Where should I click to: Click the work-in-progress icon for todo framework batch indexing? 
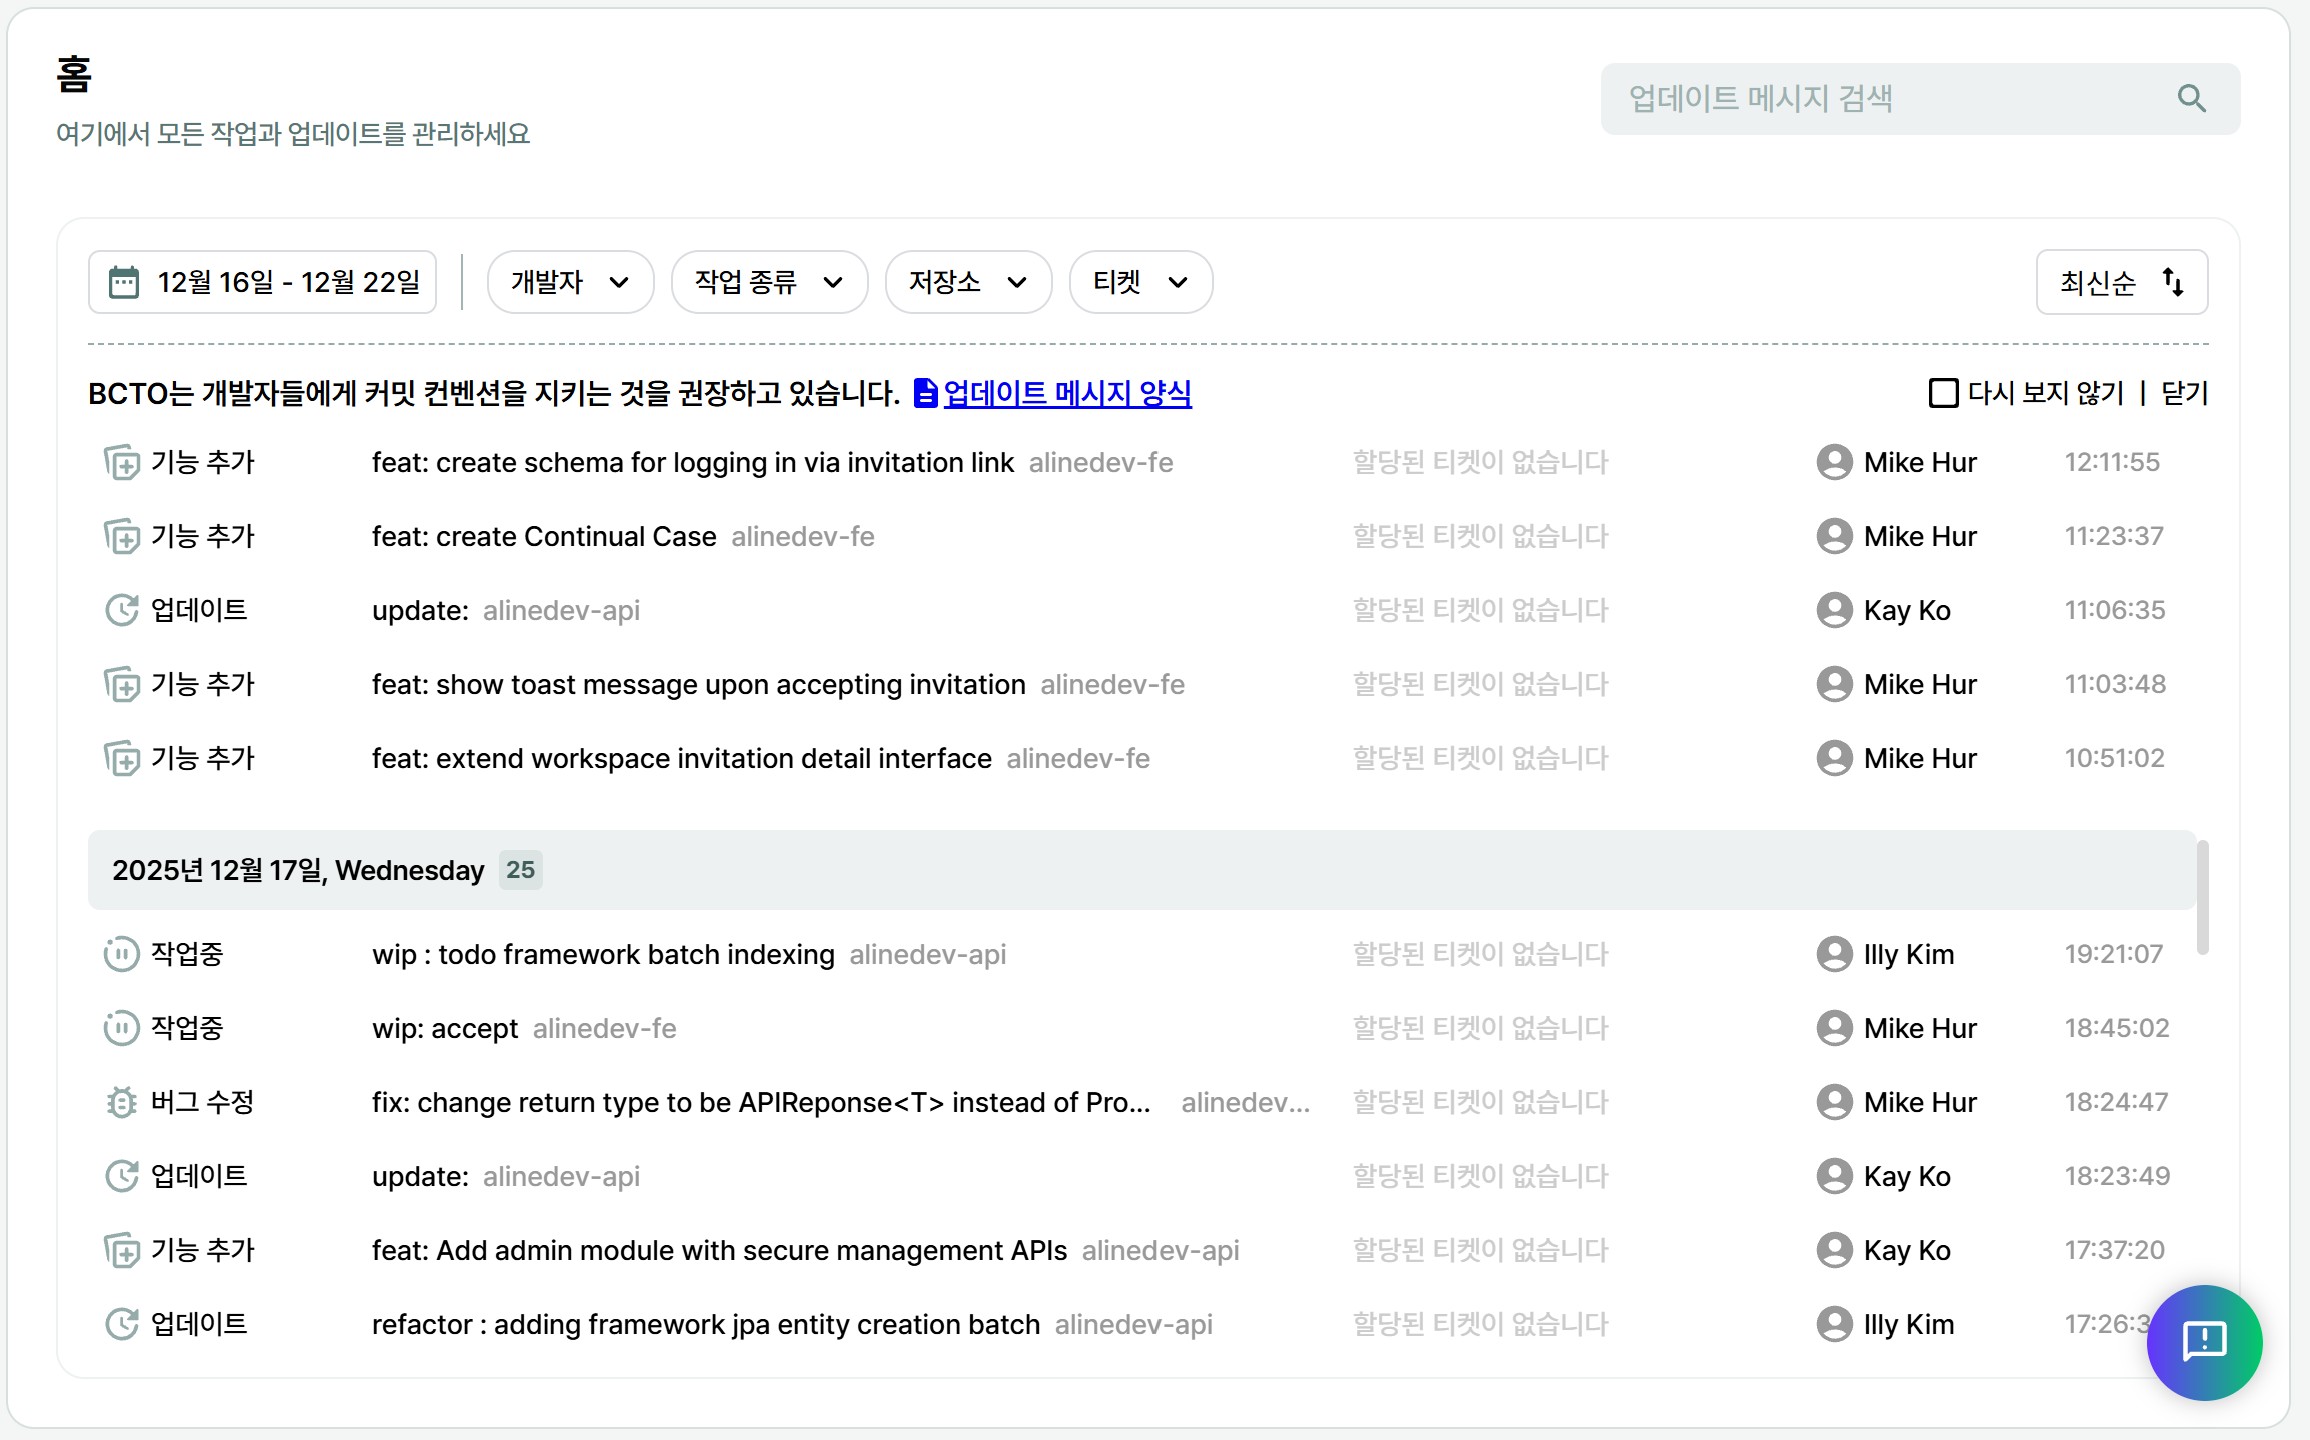(x=121, y=954)
